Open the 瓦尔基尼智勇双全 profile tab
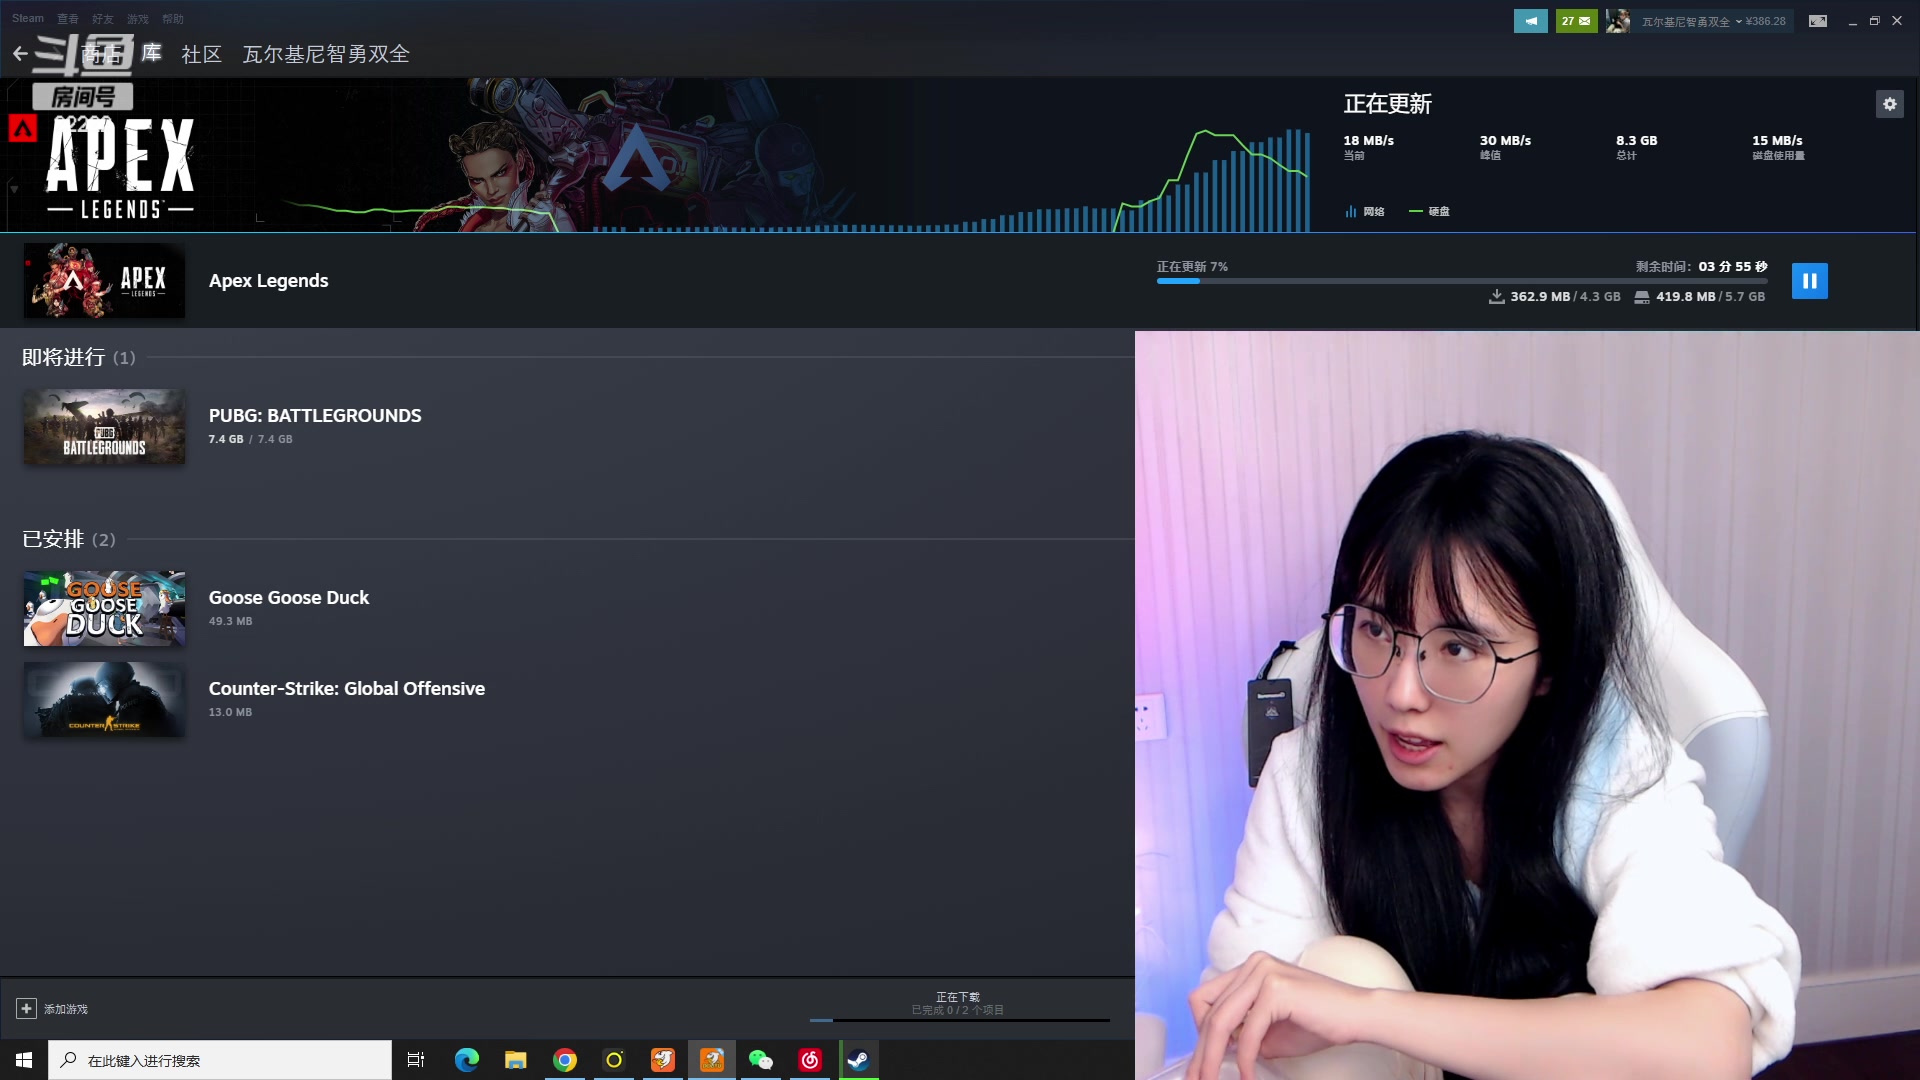The height and width of the screenshot is (1080, 1920). [326, 54]
